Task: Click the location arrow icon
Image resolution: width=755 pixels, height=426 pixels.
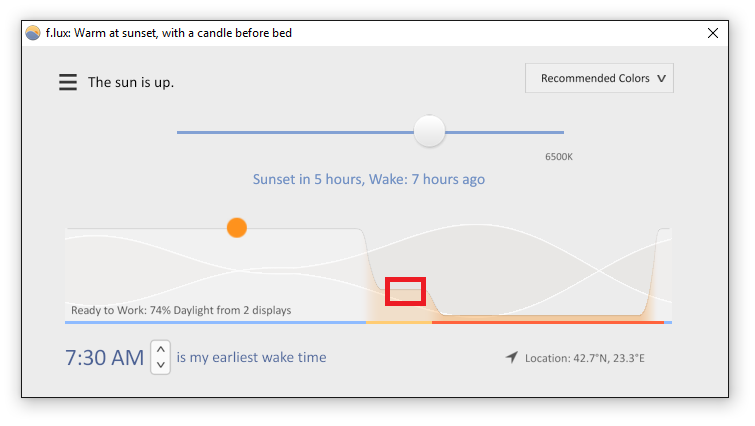Action: click(x=511, y=357)
